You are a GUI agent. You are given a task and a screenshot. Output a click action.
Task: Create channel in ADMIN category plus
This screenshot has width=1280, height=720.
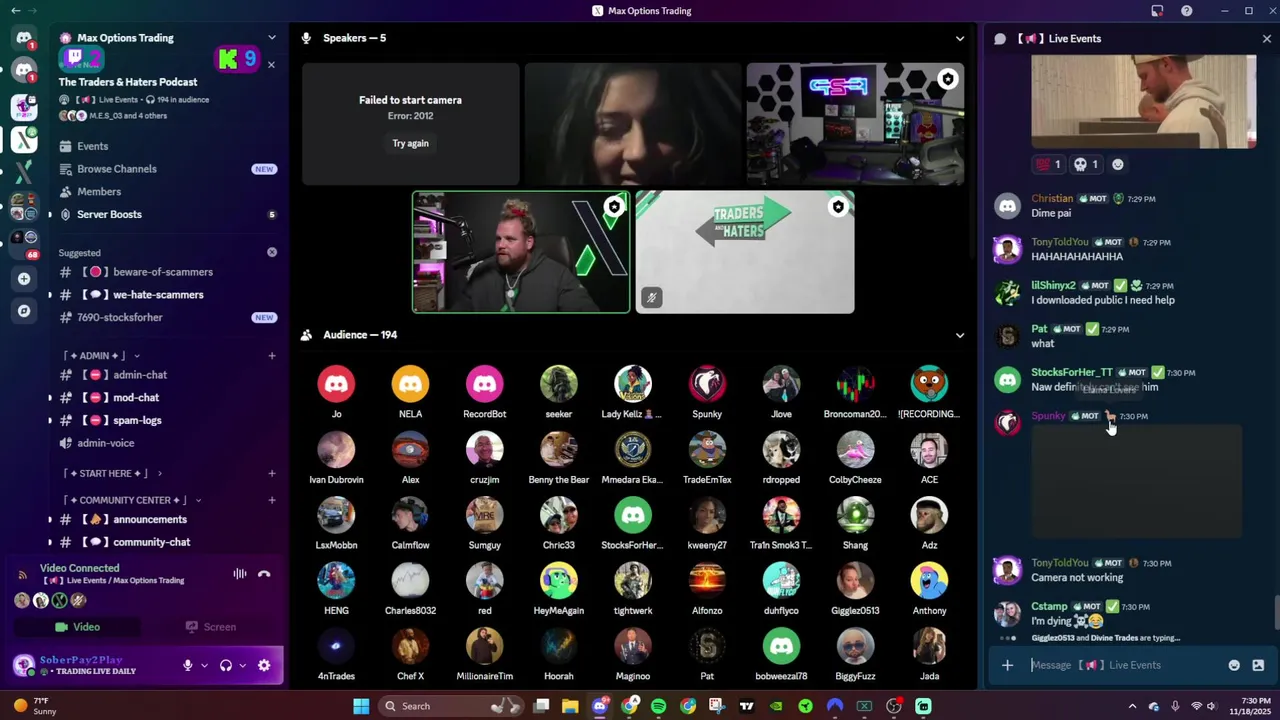(x=271, y=356)
